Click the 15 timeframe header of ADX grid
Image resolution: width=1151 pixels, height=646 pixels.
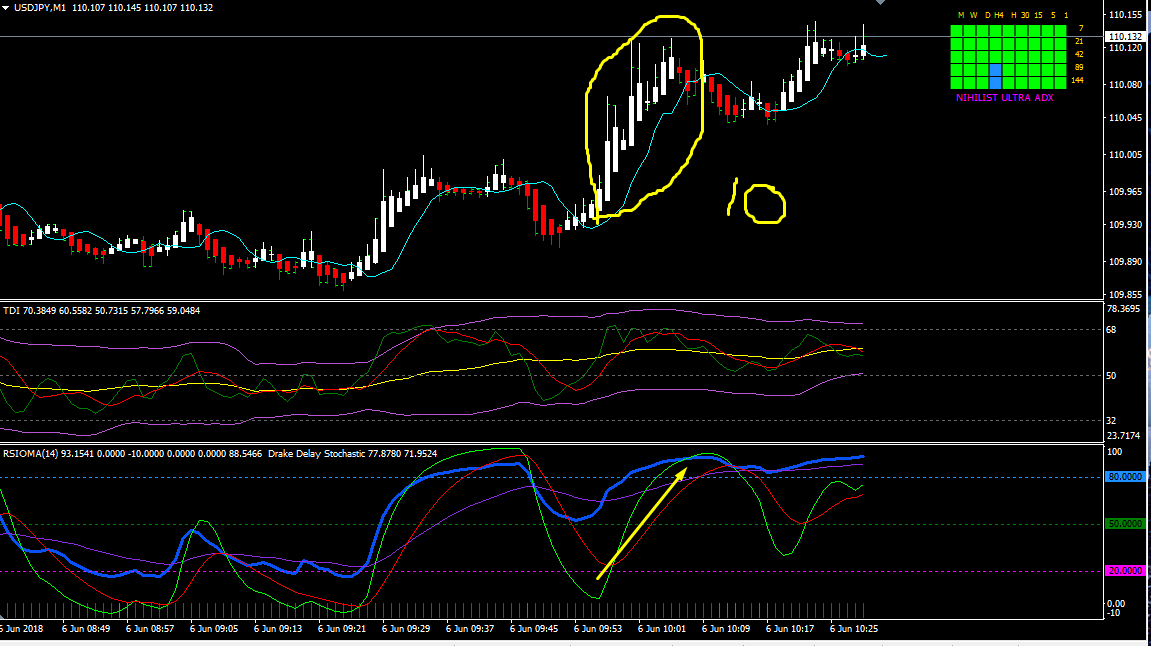(1038, 15)
